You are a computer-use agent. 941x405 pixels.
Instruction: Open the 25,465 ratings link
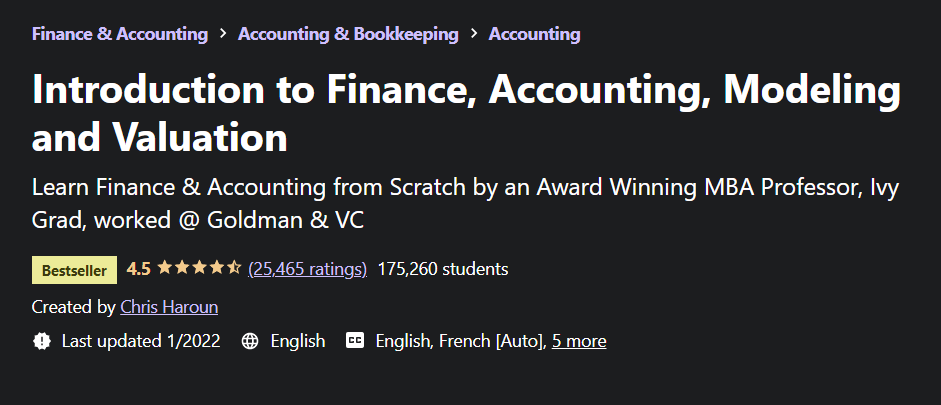(308, 269)
